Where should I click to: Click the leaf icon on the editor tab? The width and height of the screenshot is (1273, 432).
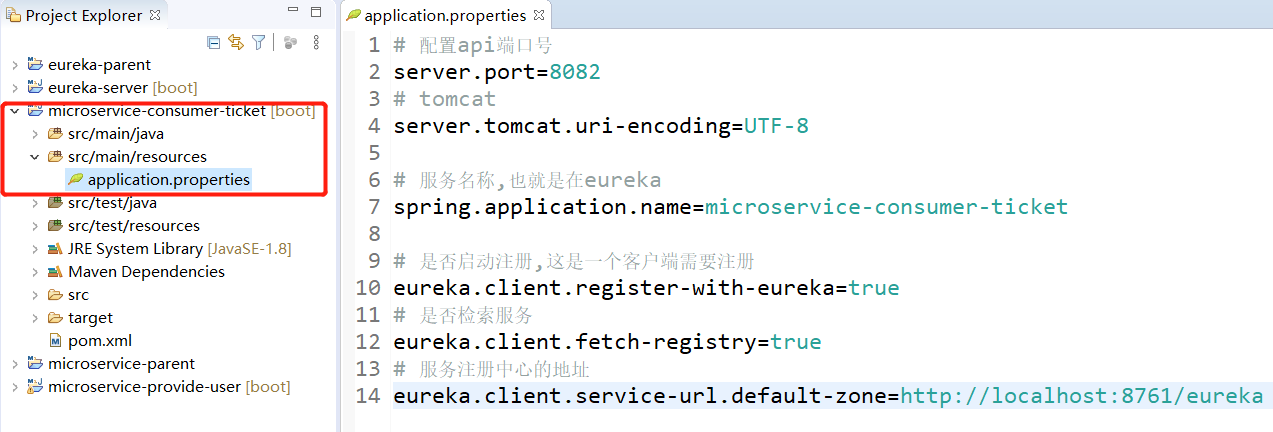tap(353, 15)
